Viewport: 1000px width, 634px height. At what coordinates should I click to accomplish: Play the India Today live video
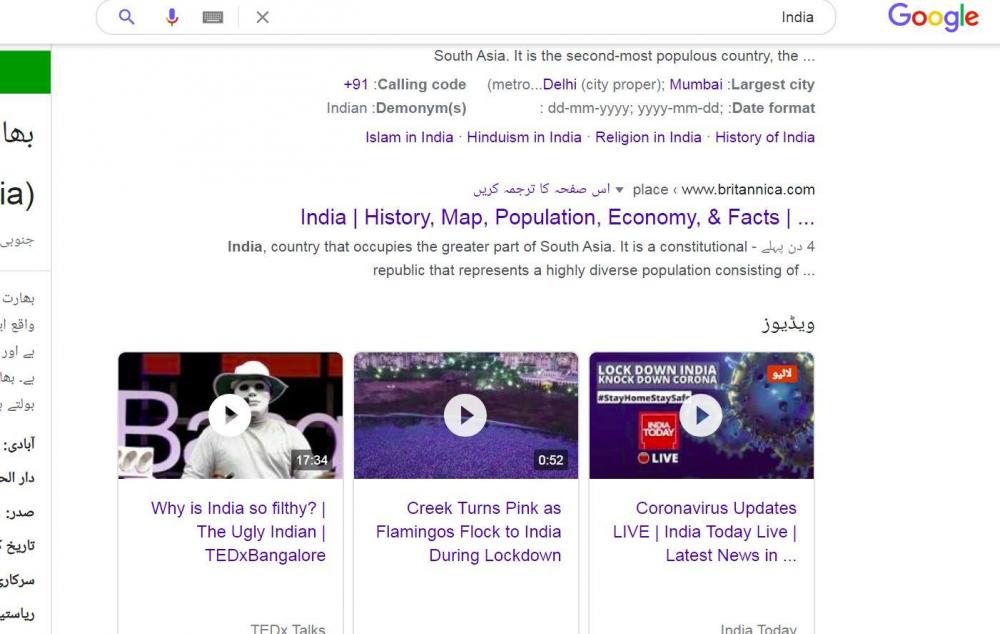[702, 415]
